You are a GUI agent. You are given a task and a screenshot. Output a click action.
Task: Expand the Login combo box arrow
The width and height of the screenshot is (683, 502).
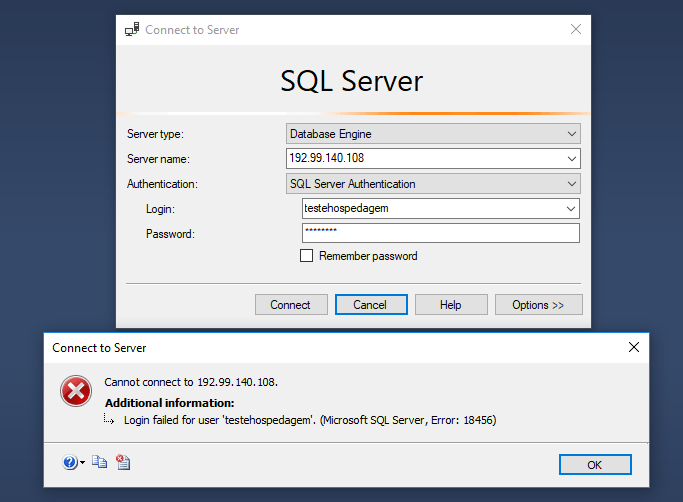click(x=571, y=209)
